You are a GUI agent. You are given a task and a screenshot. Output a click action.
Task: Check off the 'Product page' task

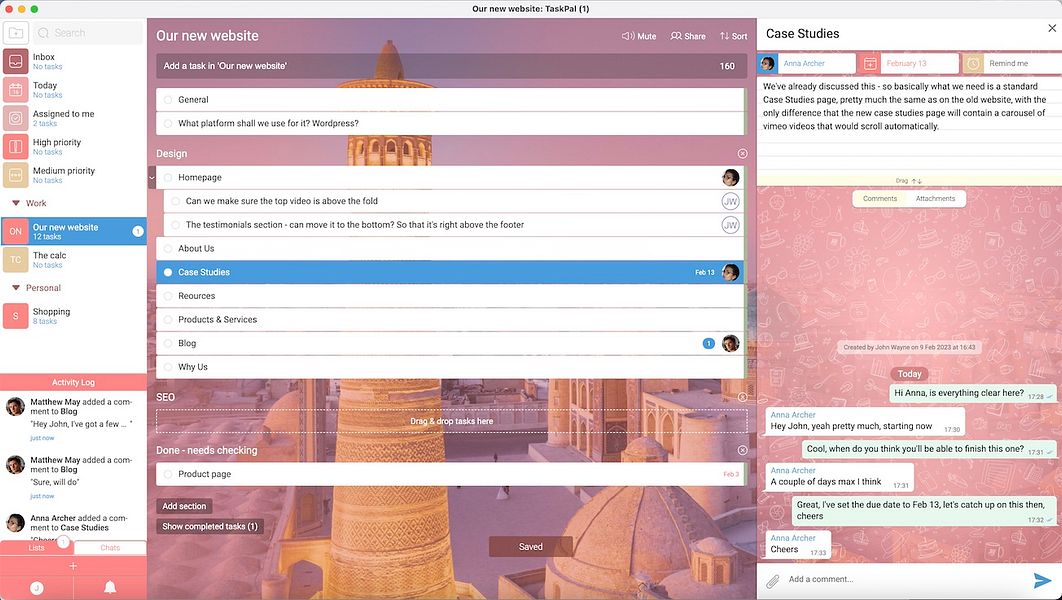(x=168, y=474)
